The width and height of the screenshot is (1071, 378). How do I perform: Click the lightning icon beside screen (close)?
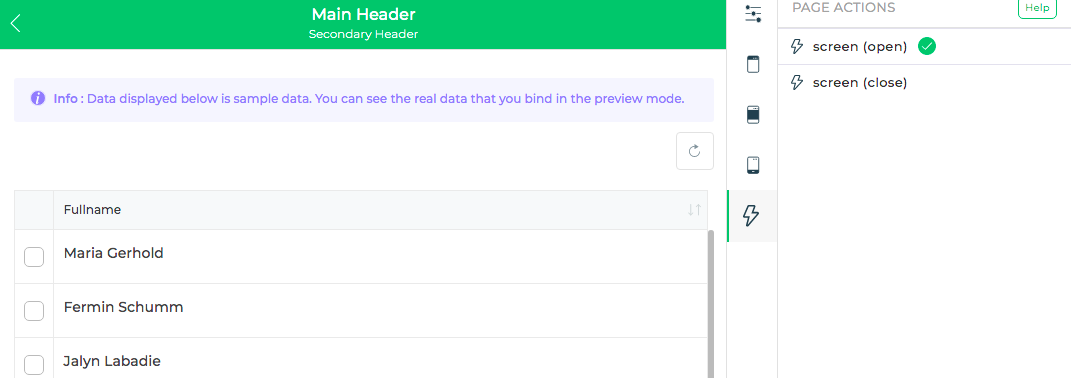[796, 83]
